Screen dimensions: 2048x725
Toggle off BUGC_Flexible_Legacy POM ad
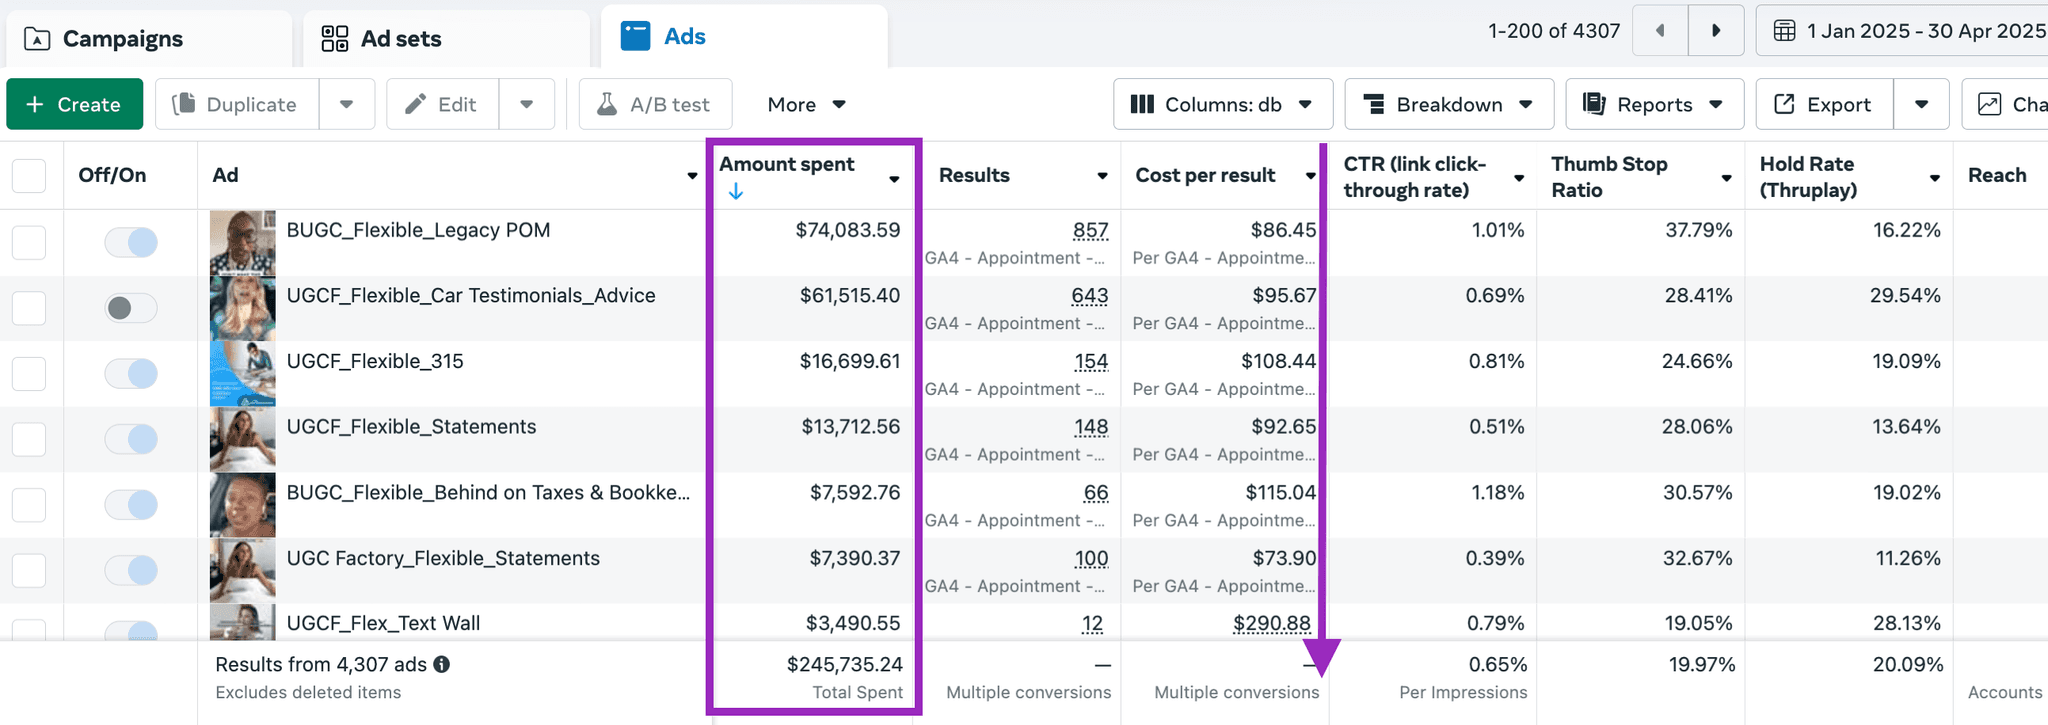tap(131, 242)
